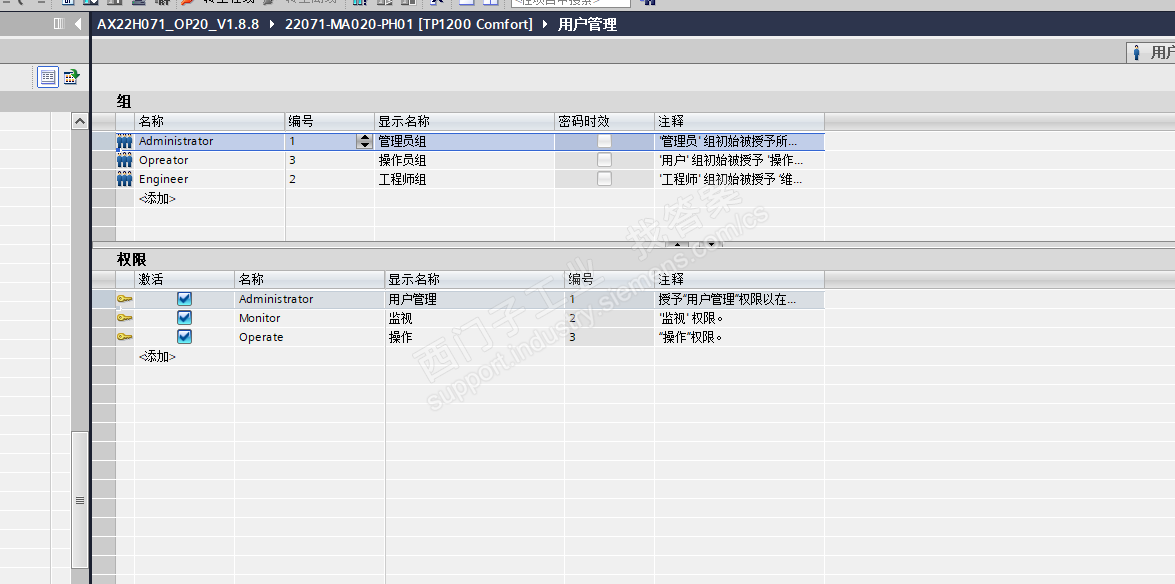Collapse the project tree with the left arrow
Screen dimensions: 1175x584
(x=78, y=25)
